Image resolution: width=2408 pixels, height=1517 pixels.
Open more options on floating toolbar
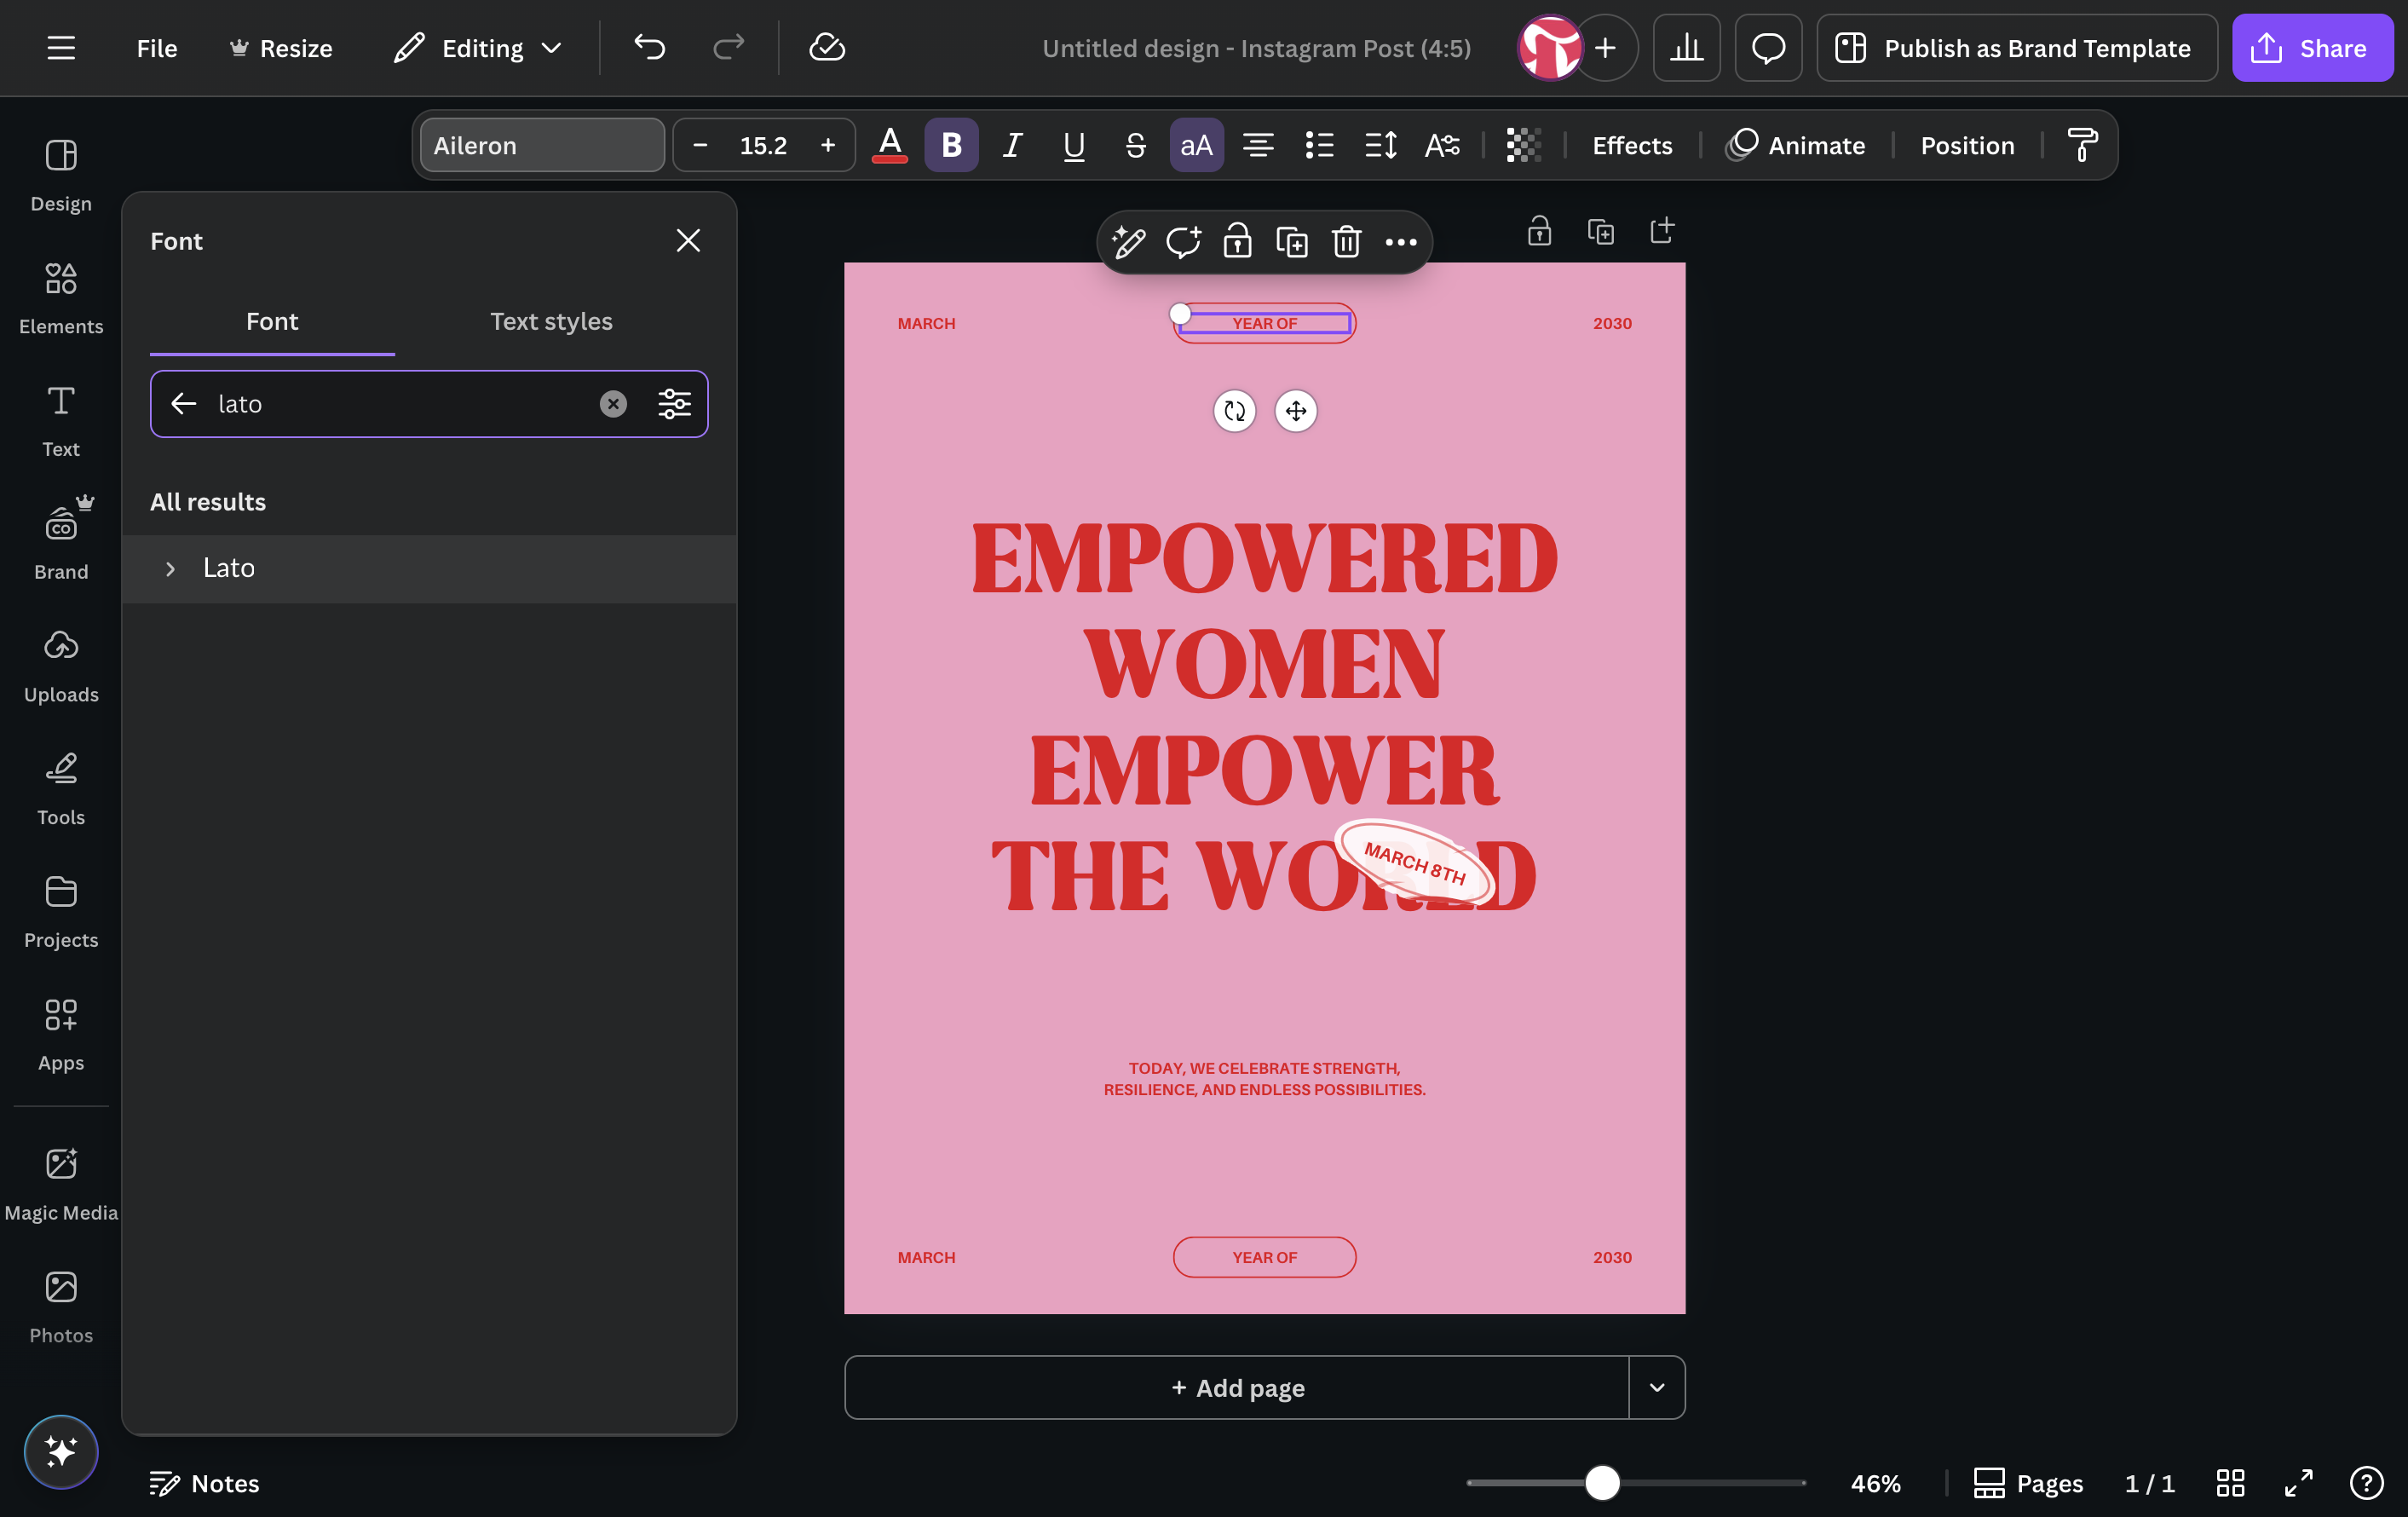1401,241
